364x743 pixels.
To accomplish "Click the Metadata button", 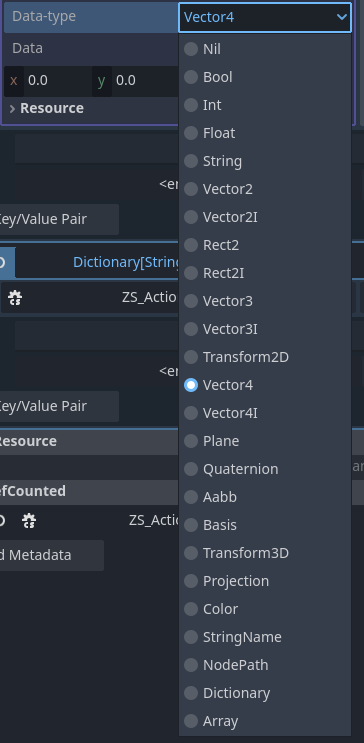I will (51, 555).
